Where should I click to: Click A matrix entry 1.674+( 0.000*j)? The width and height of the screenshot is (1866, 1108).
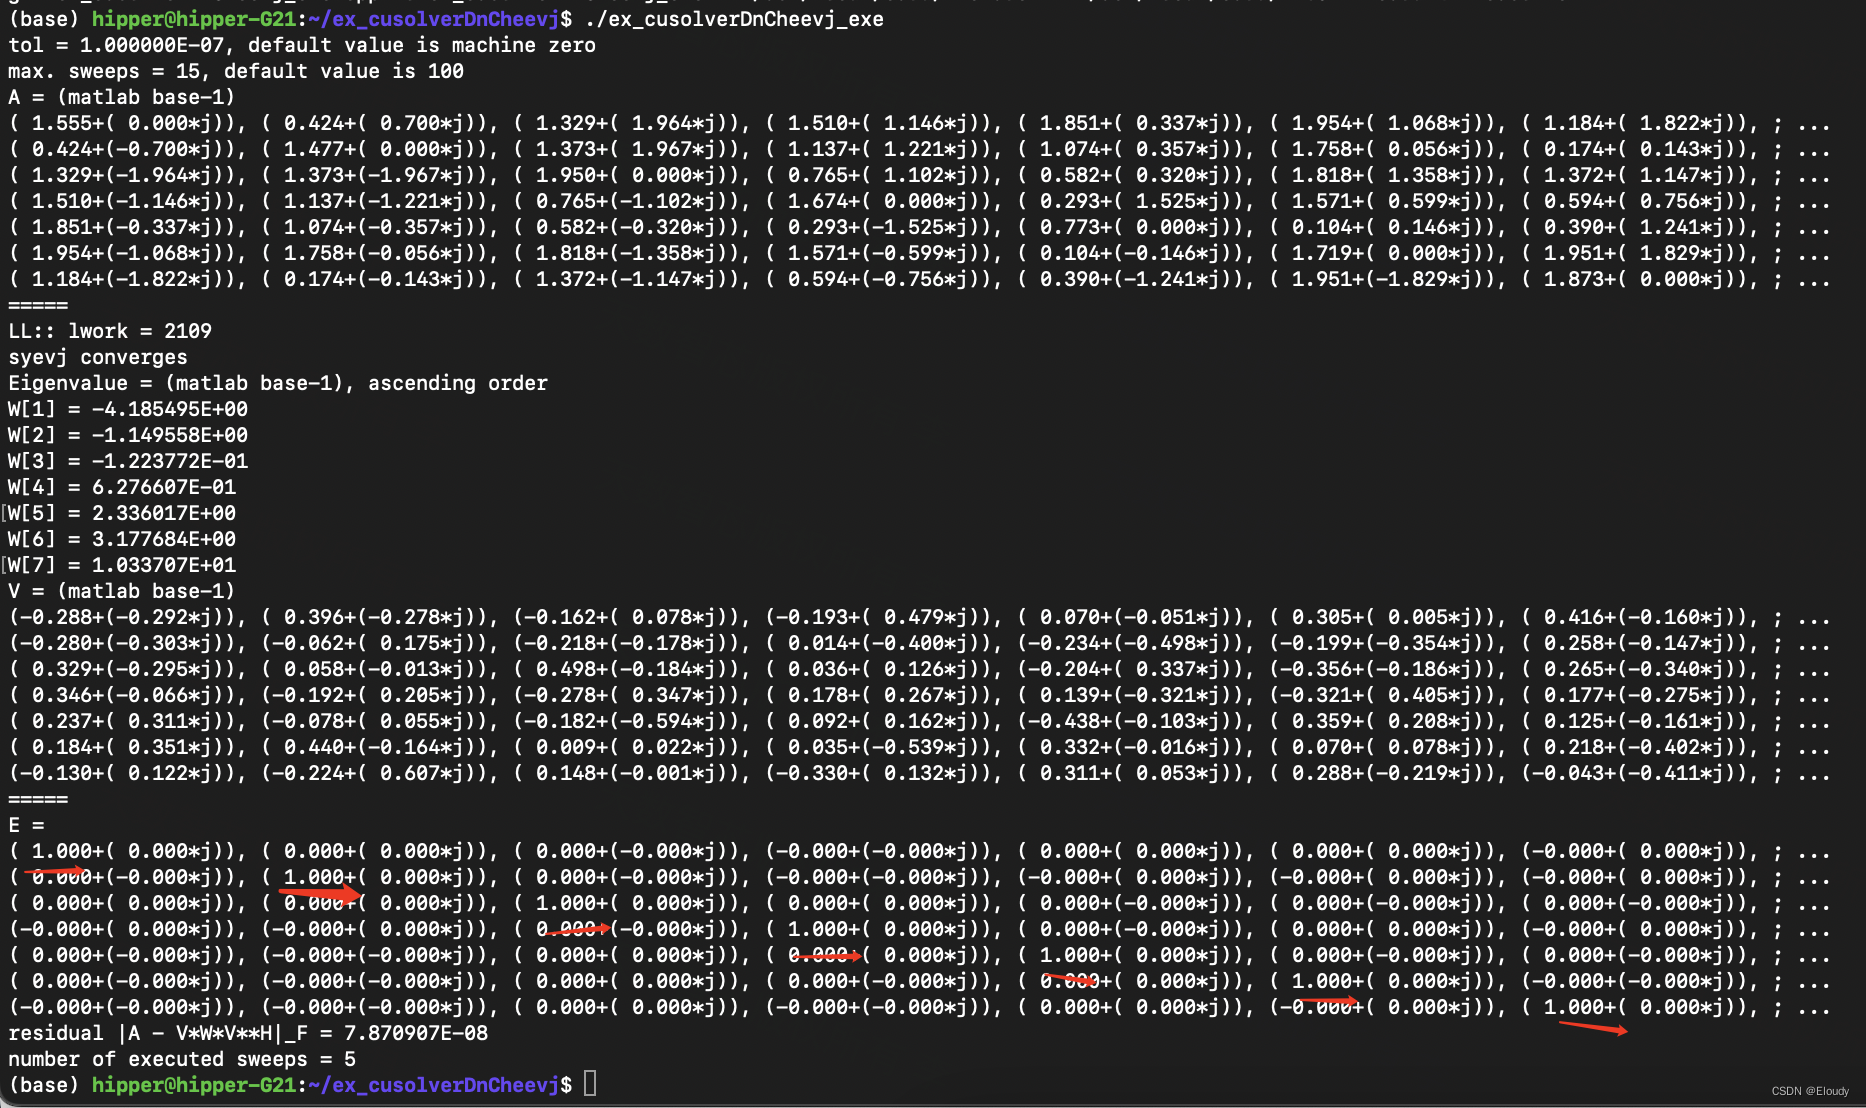tap(884, 201)
